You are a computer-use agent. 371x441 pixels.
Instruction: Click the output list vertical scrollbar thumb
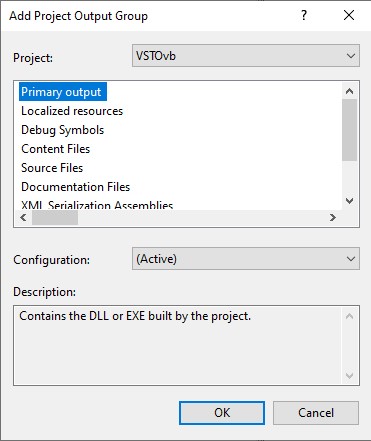349,130
